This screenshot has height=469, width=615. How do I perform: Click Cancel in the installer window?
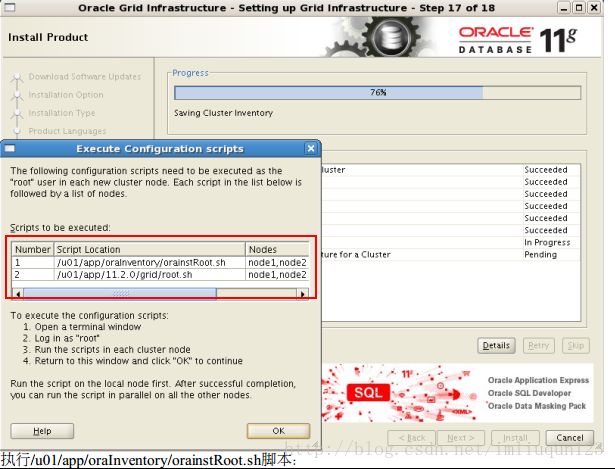click(x=570, y=438)
